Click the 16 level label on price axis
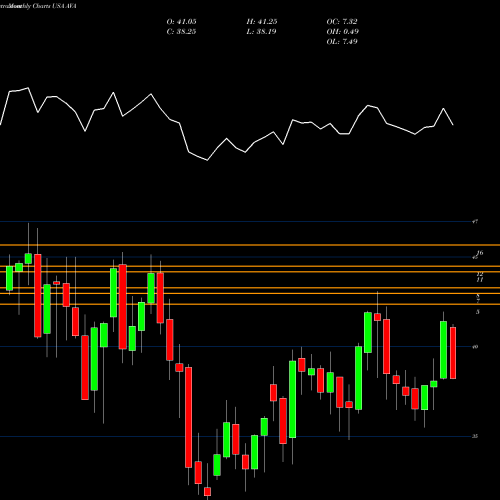 click(x=480, y=253)
